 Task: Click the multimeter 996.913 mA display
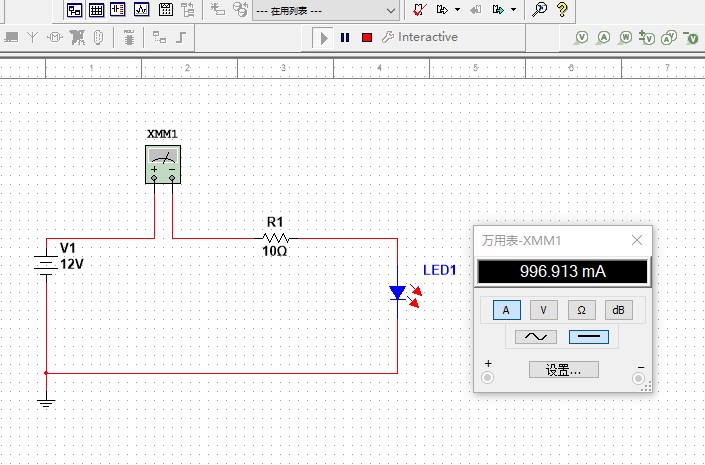[562, 272]
